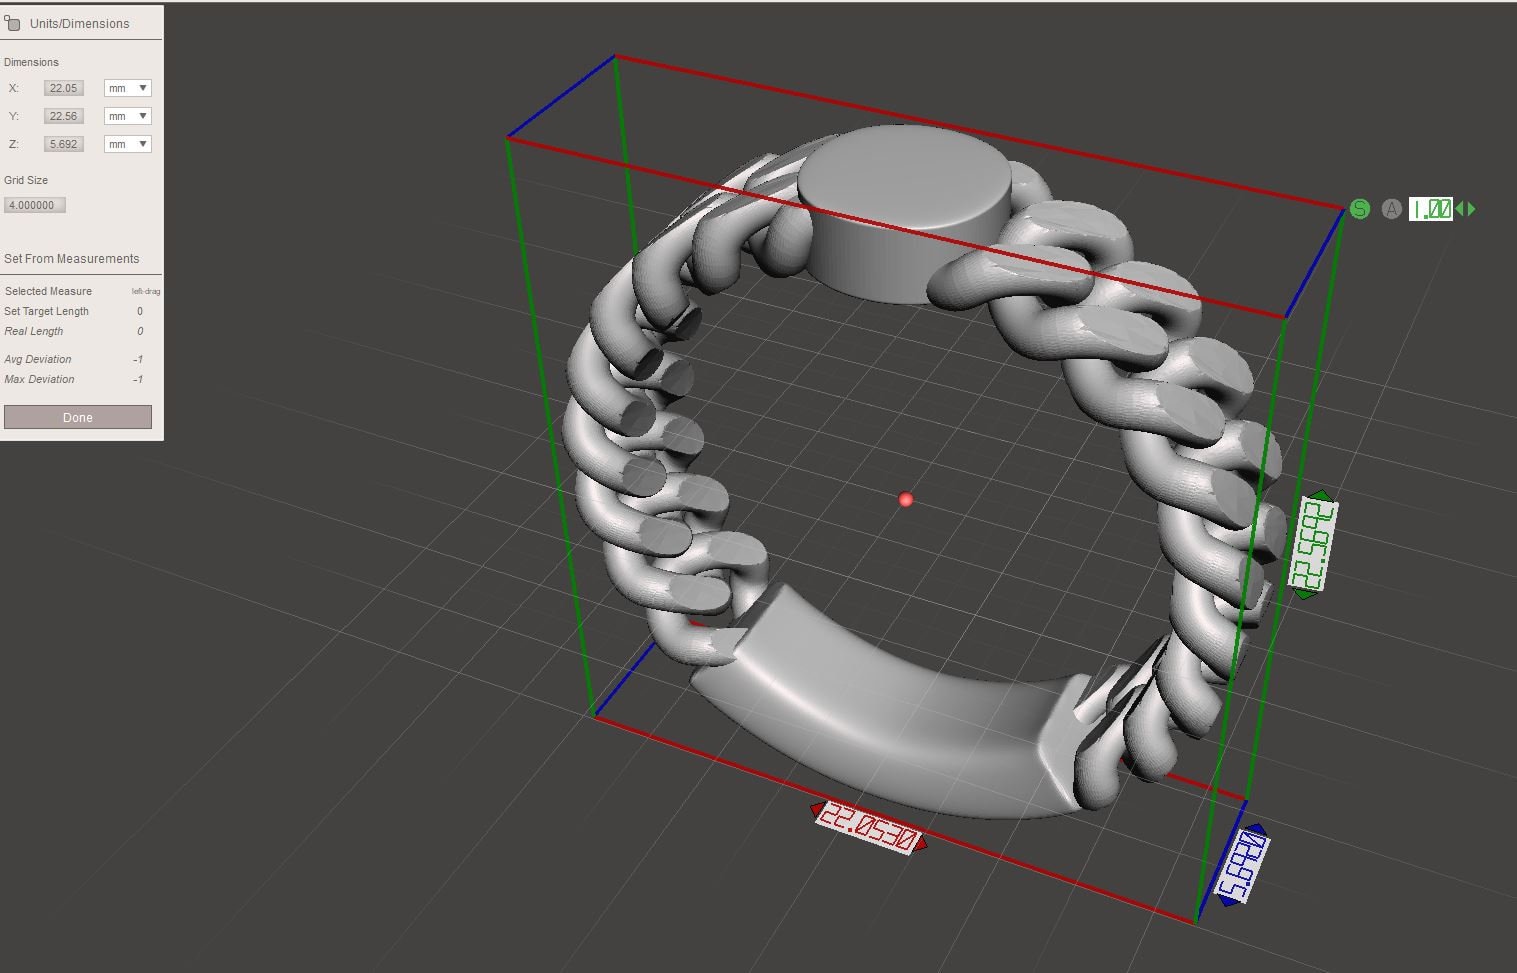This screenshot has width=1517, height=973.
Task: Open the X dimension mm units dropdown
Action: 127,88
